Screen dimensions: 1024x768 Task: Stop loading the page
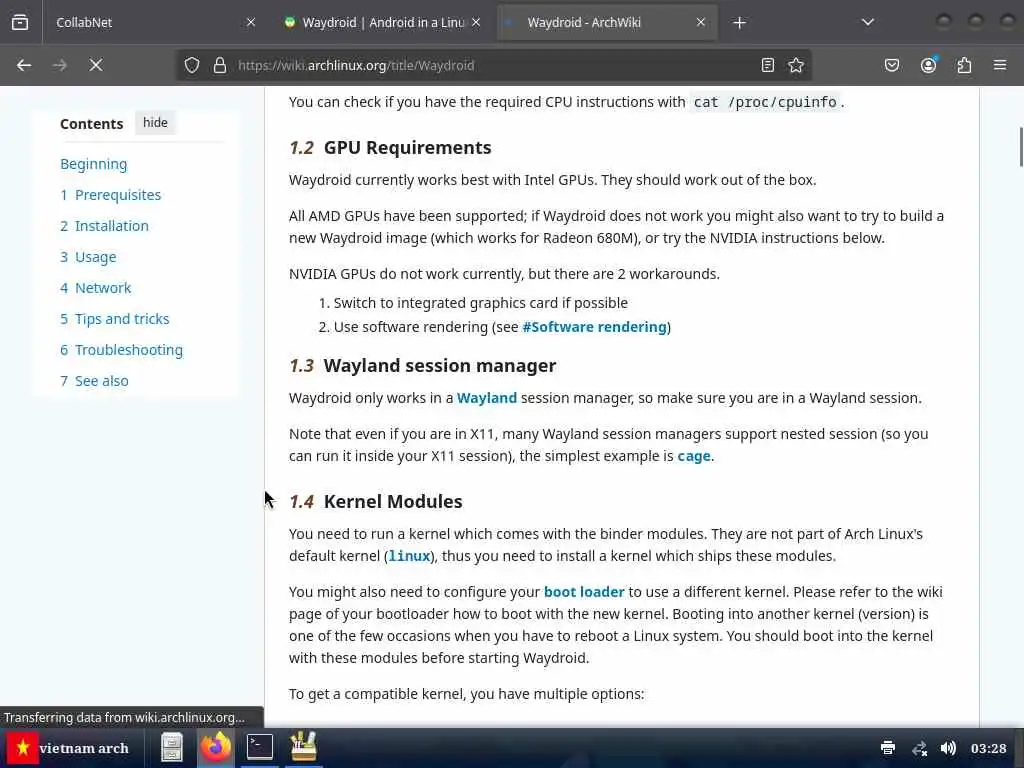coord(95,65)
